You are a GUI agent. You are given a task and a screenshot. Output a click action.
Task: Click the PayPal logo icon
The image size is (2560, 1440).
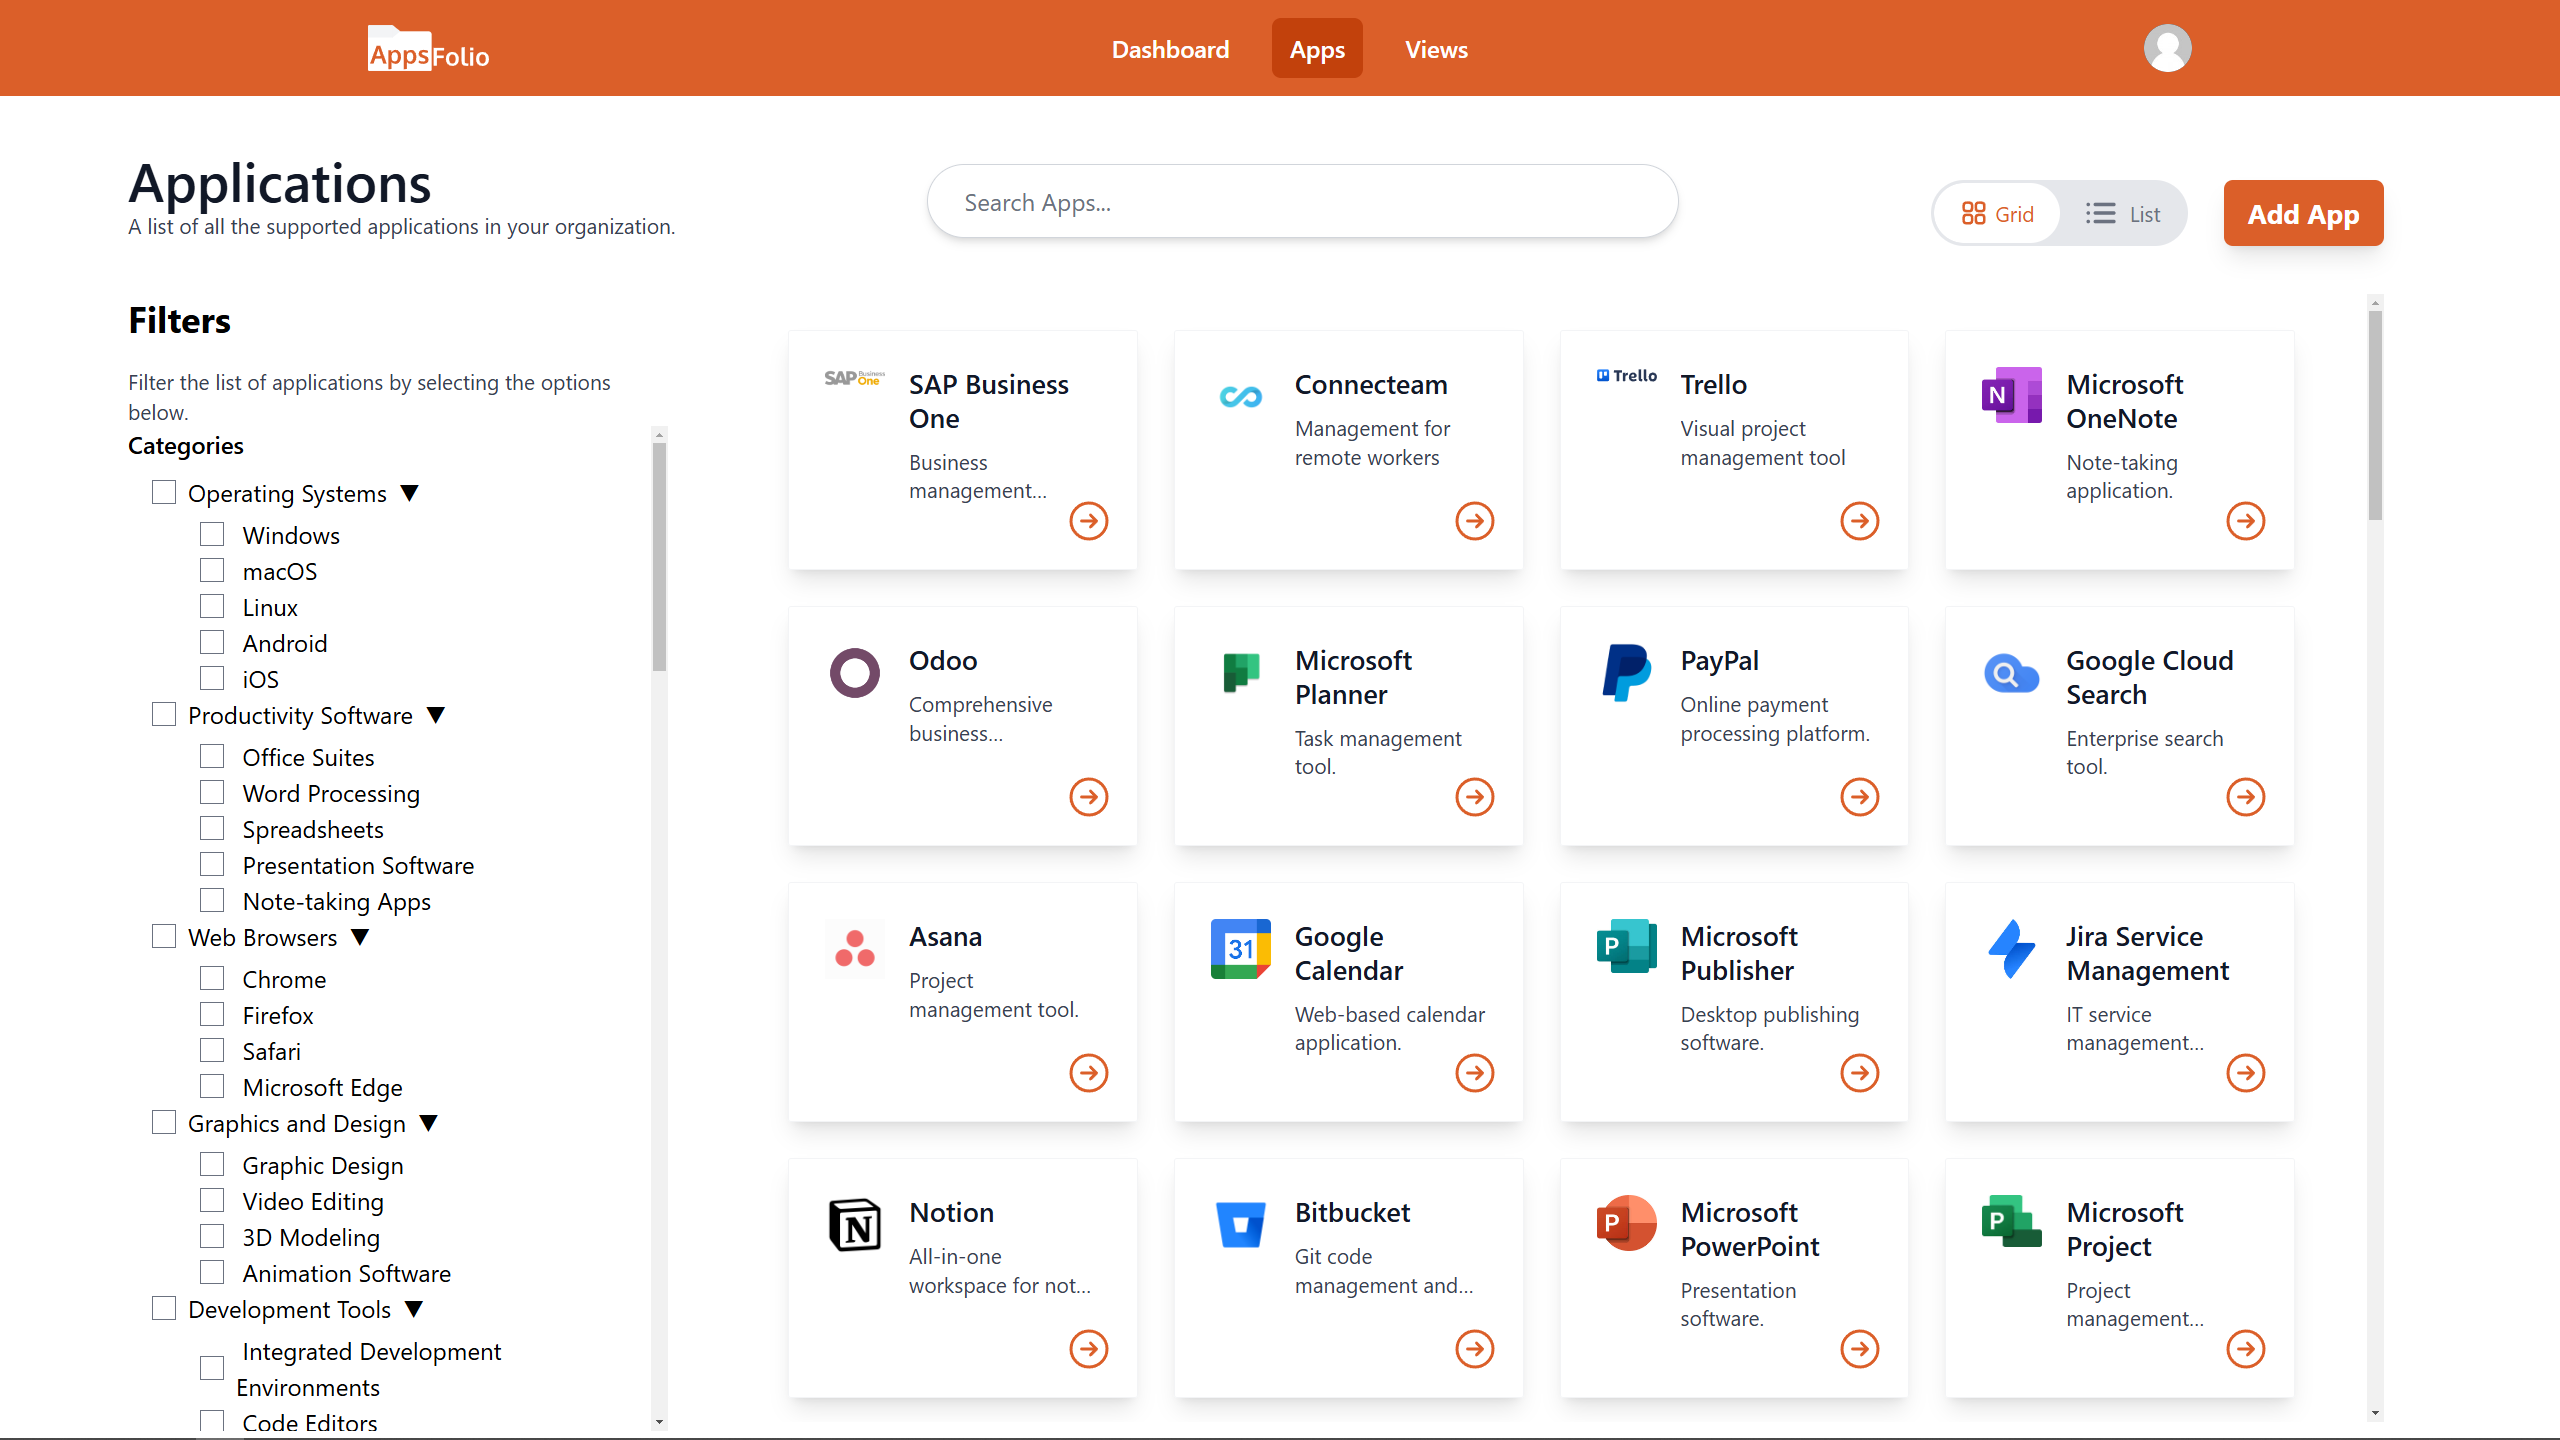(x=1626, y=672)
